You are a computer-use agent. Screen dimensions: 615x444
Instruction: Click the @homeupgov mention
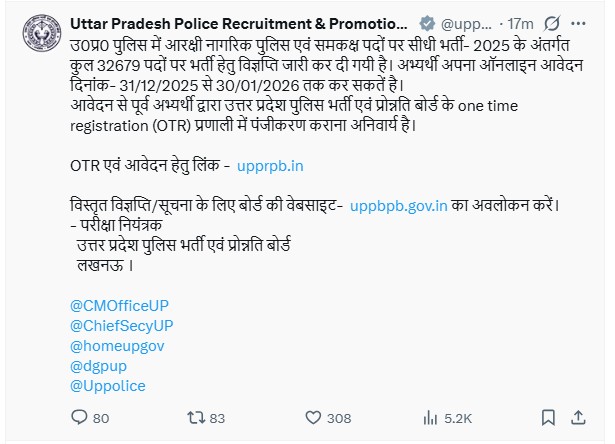coord(118,345)
